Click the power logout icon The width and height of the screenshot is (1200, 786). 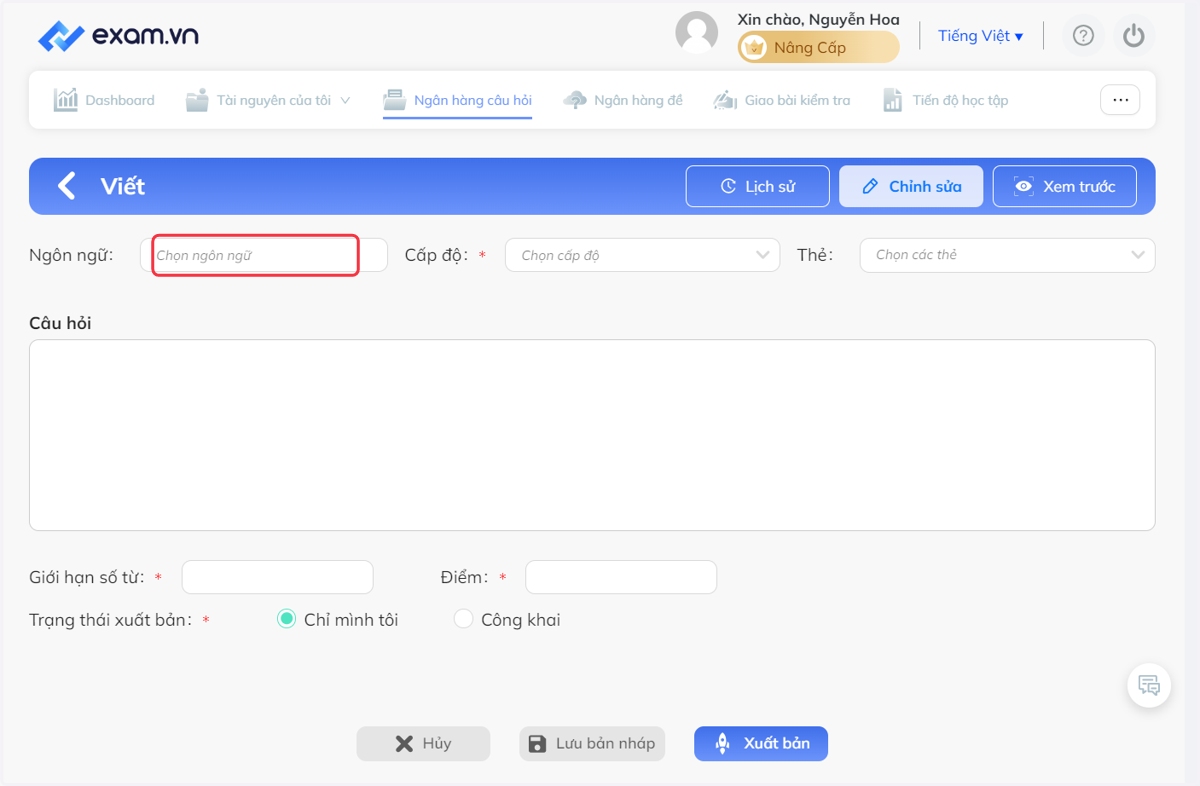click(x=1133, y=36)
